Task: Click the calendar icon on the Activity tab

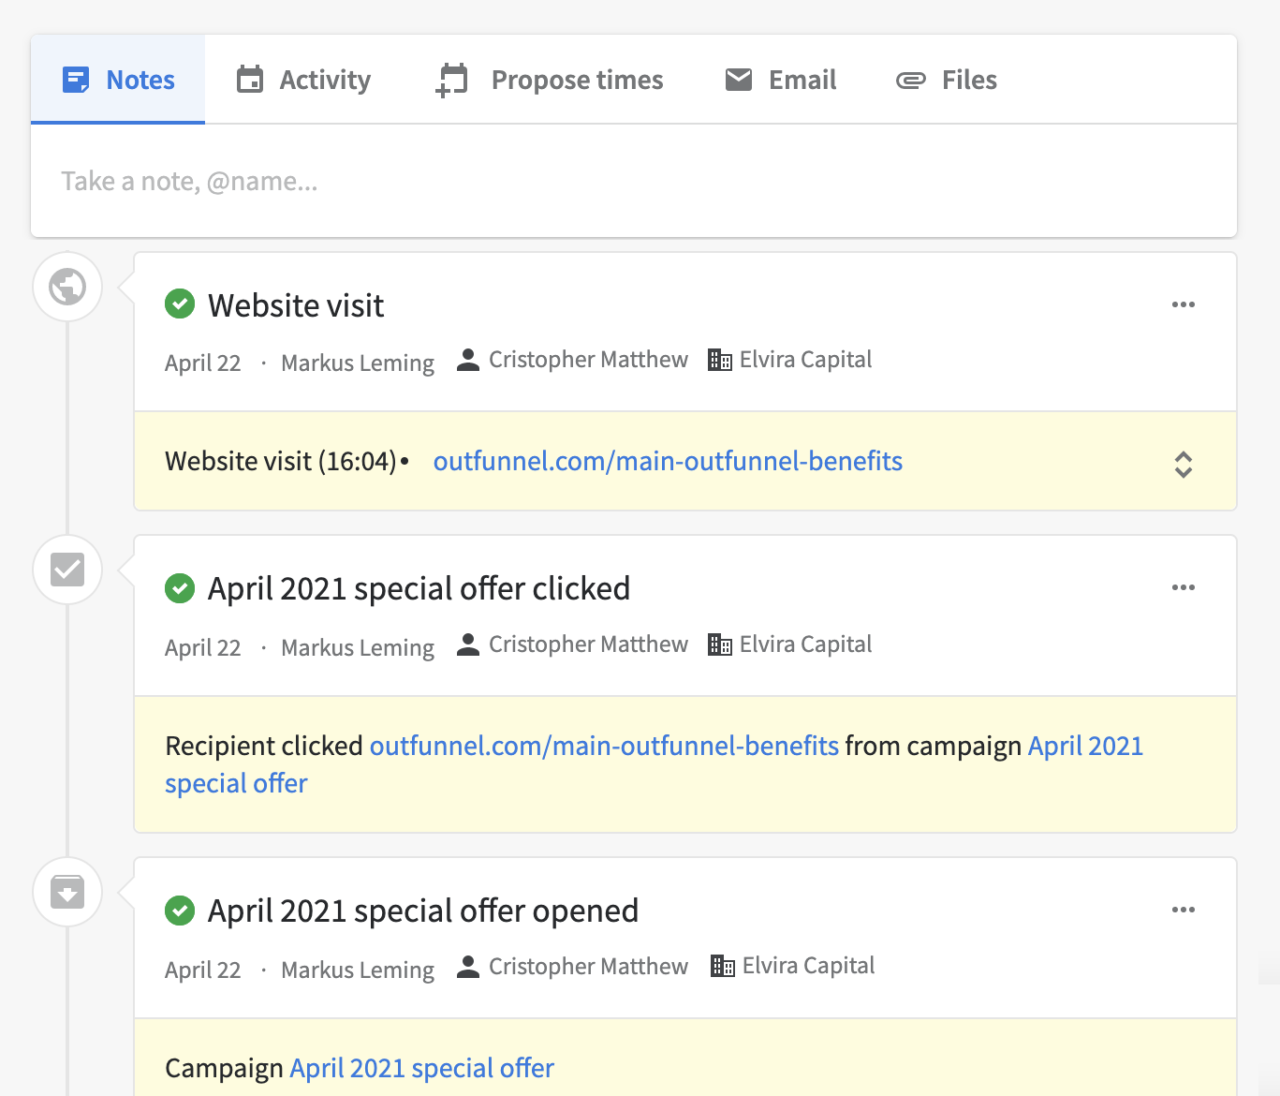Action: (x=250, y=79)
